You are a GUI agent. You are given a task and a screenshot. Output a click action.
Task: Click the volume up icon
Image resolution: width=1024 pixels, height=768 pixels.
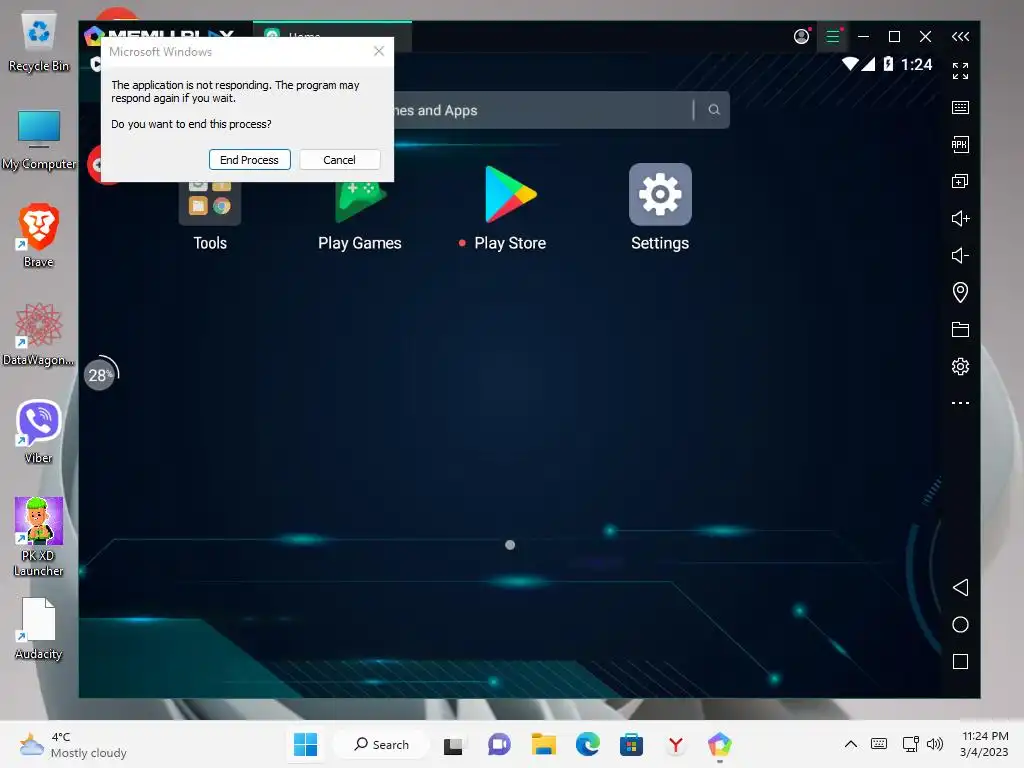pyautogui.click(x=960, y=218)
